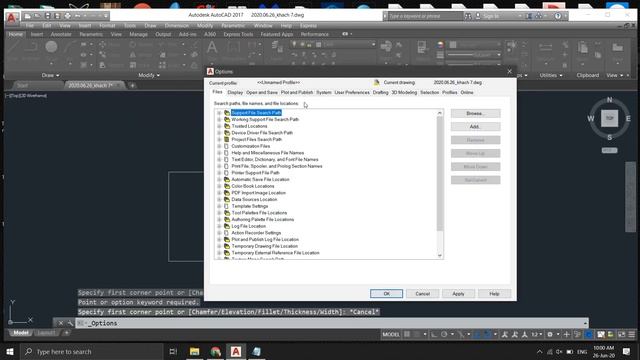Click folder icon beside Trusted Locations
The height and width of the screenshot is (360, 640).
pos(227,126)
